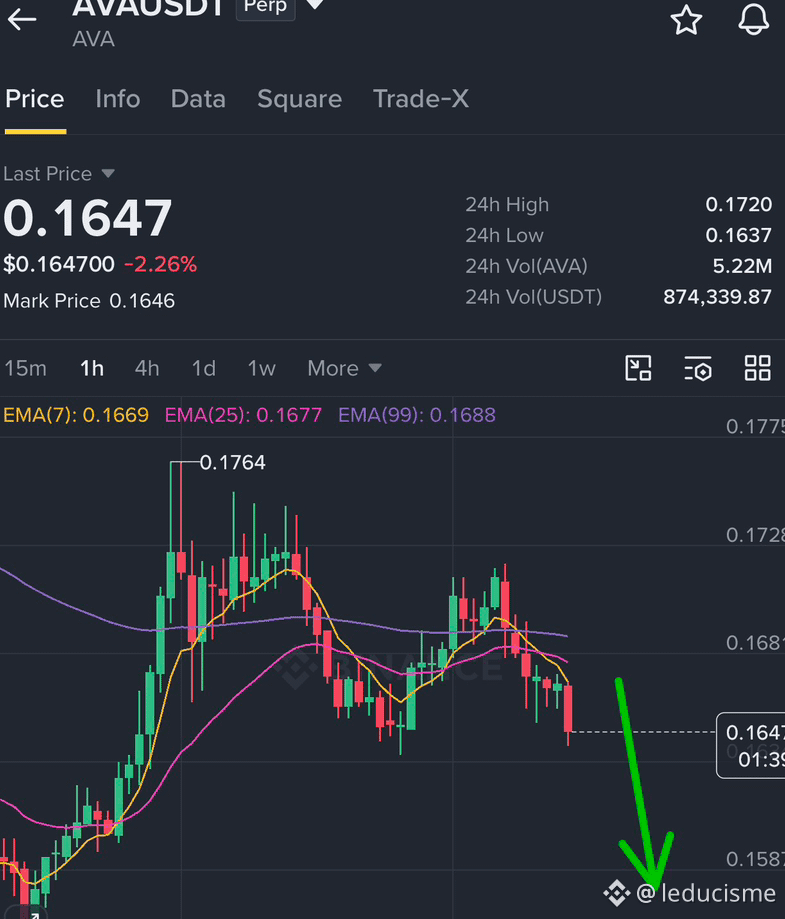Tap the back arrow icon
Viewport: 785px width, 919px height.
point(22,19)
